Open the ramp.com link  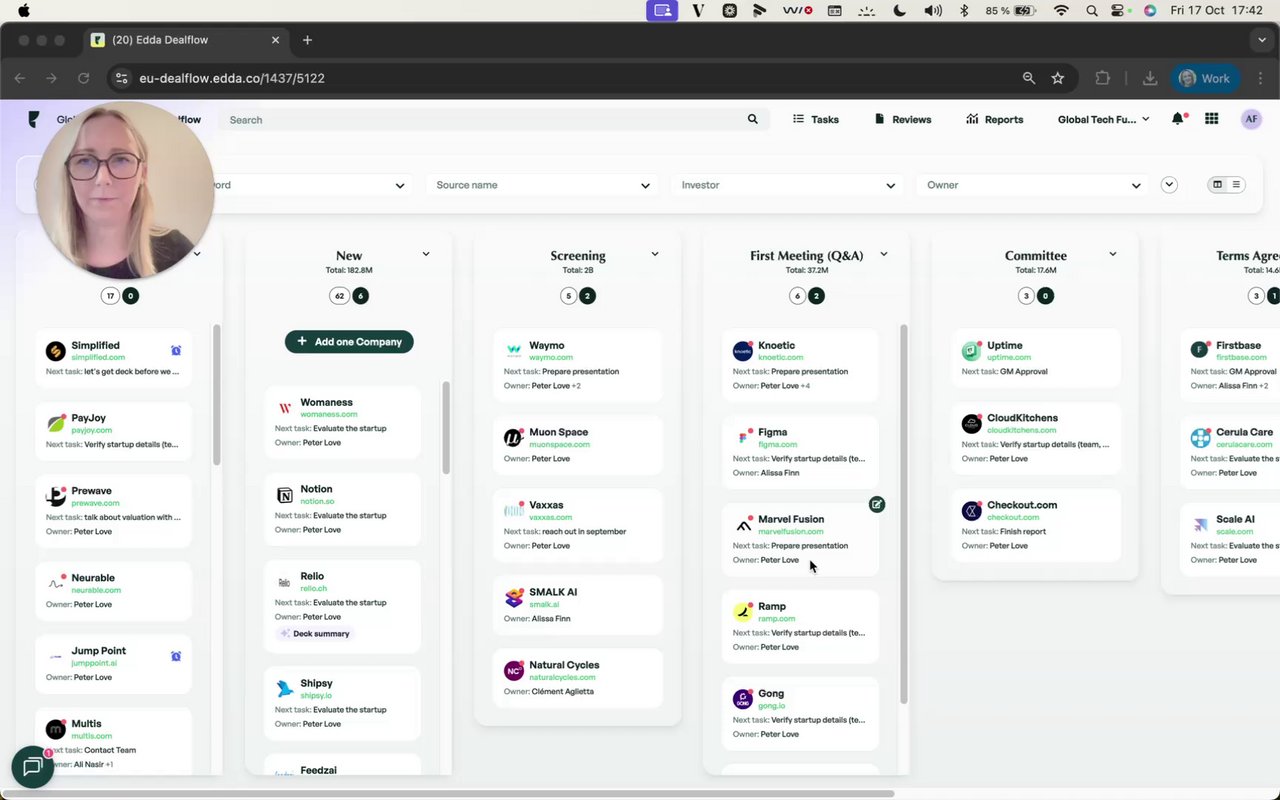(777, 618)
